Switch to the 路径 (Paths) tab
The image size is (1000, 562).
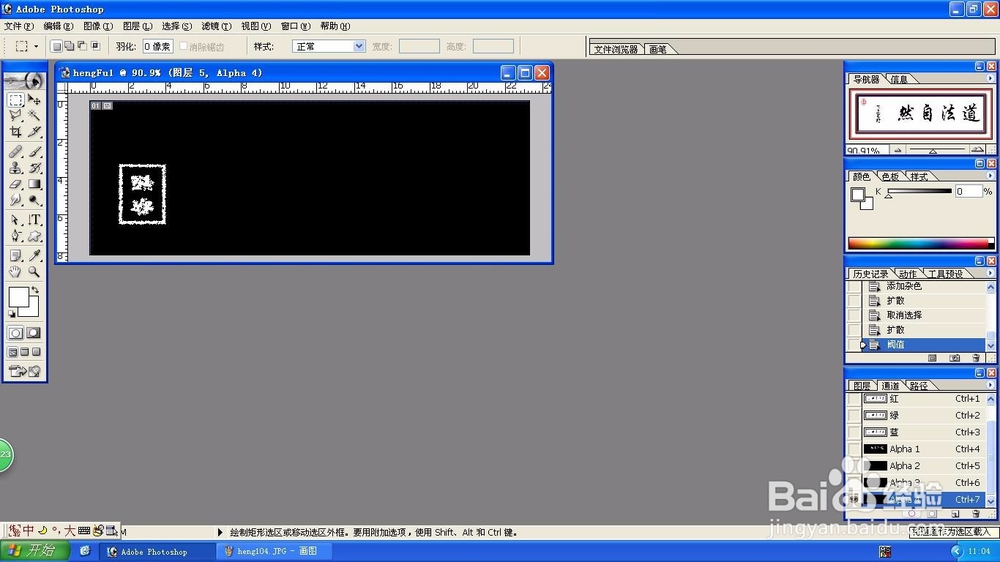(918, 386)
